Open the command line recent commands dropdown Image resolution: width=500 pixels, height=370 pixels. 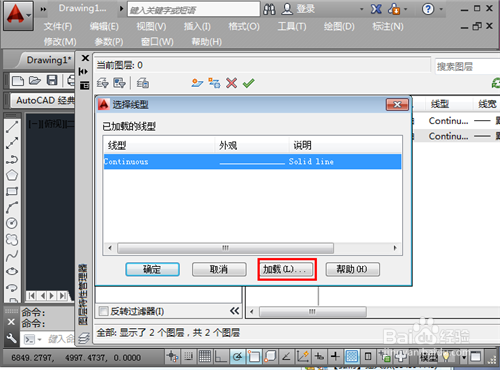(x=40, y=340)
